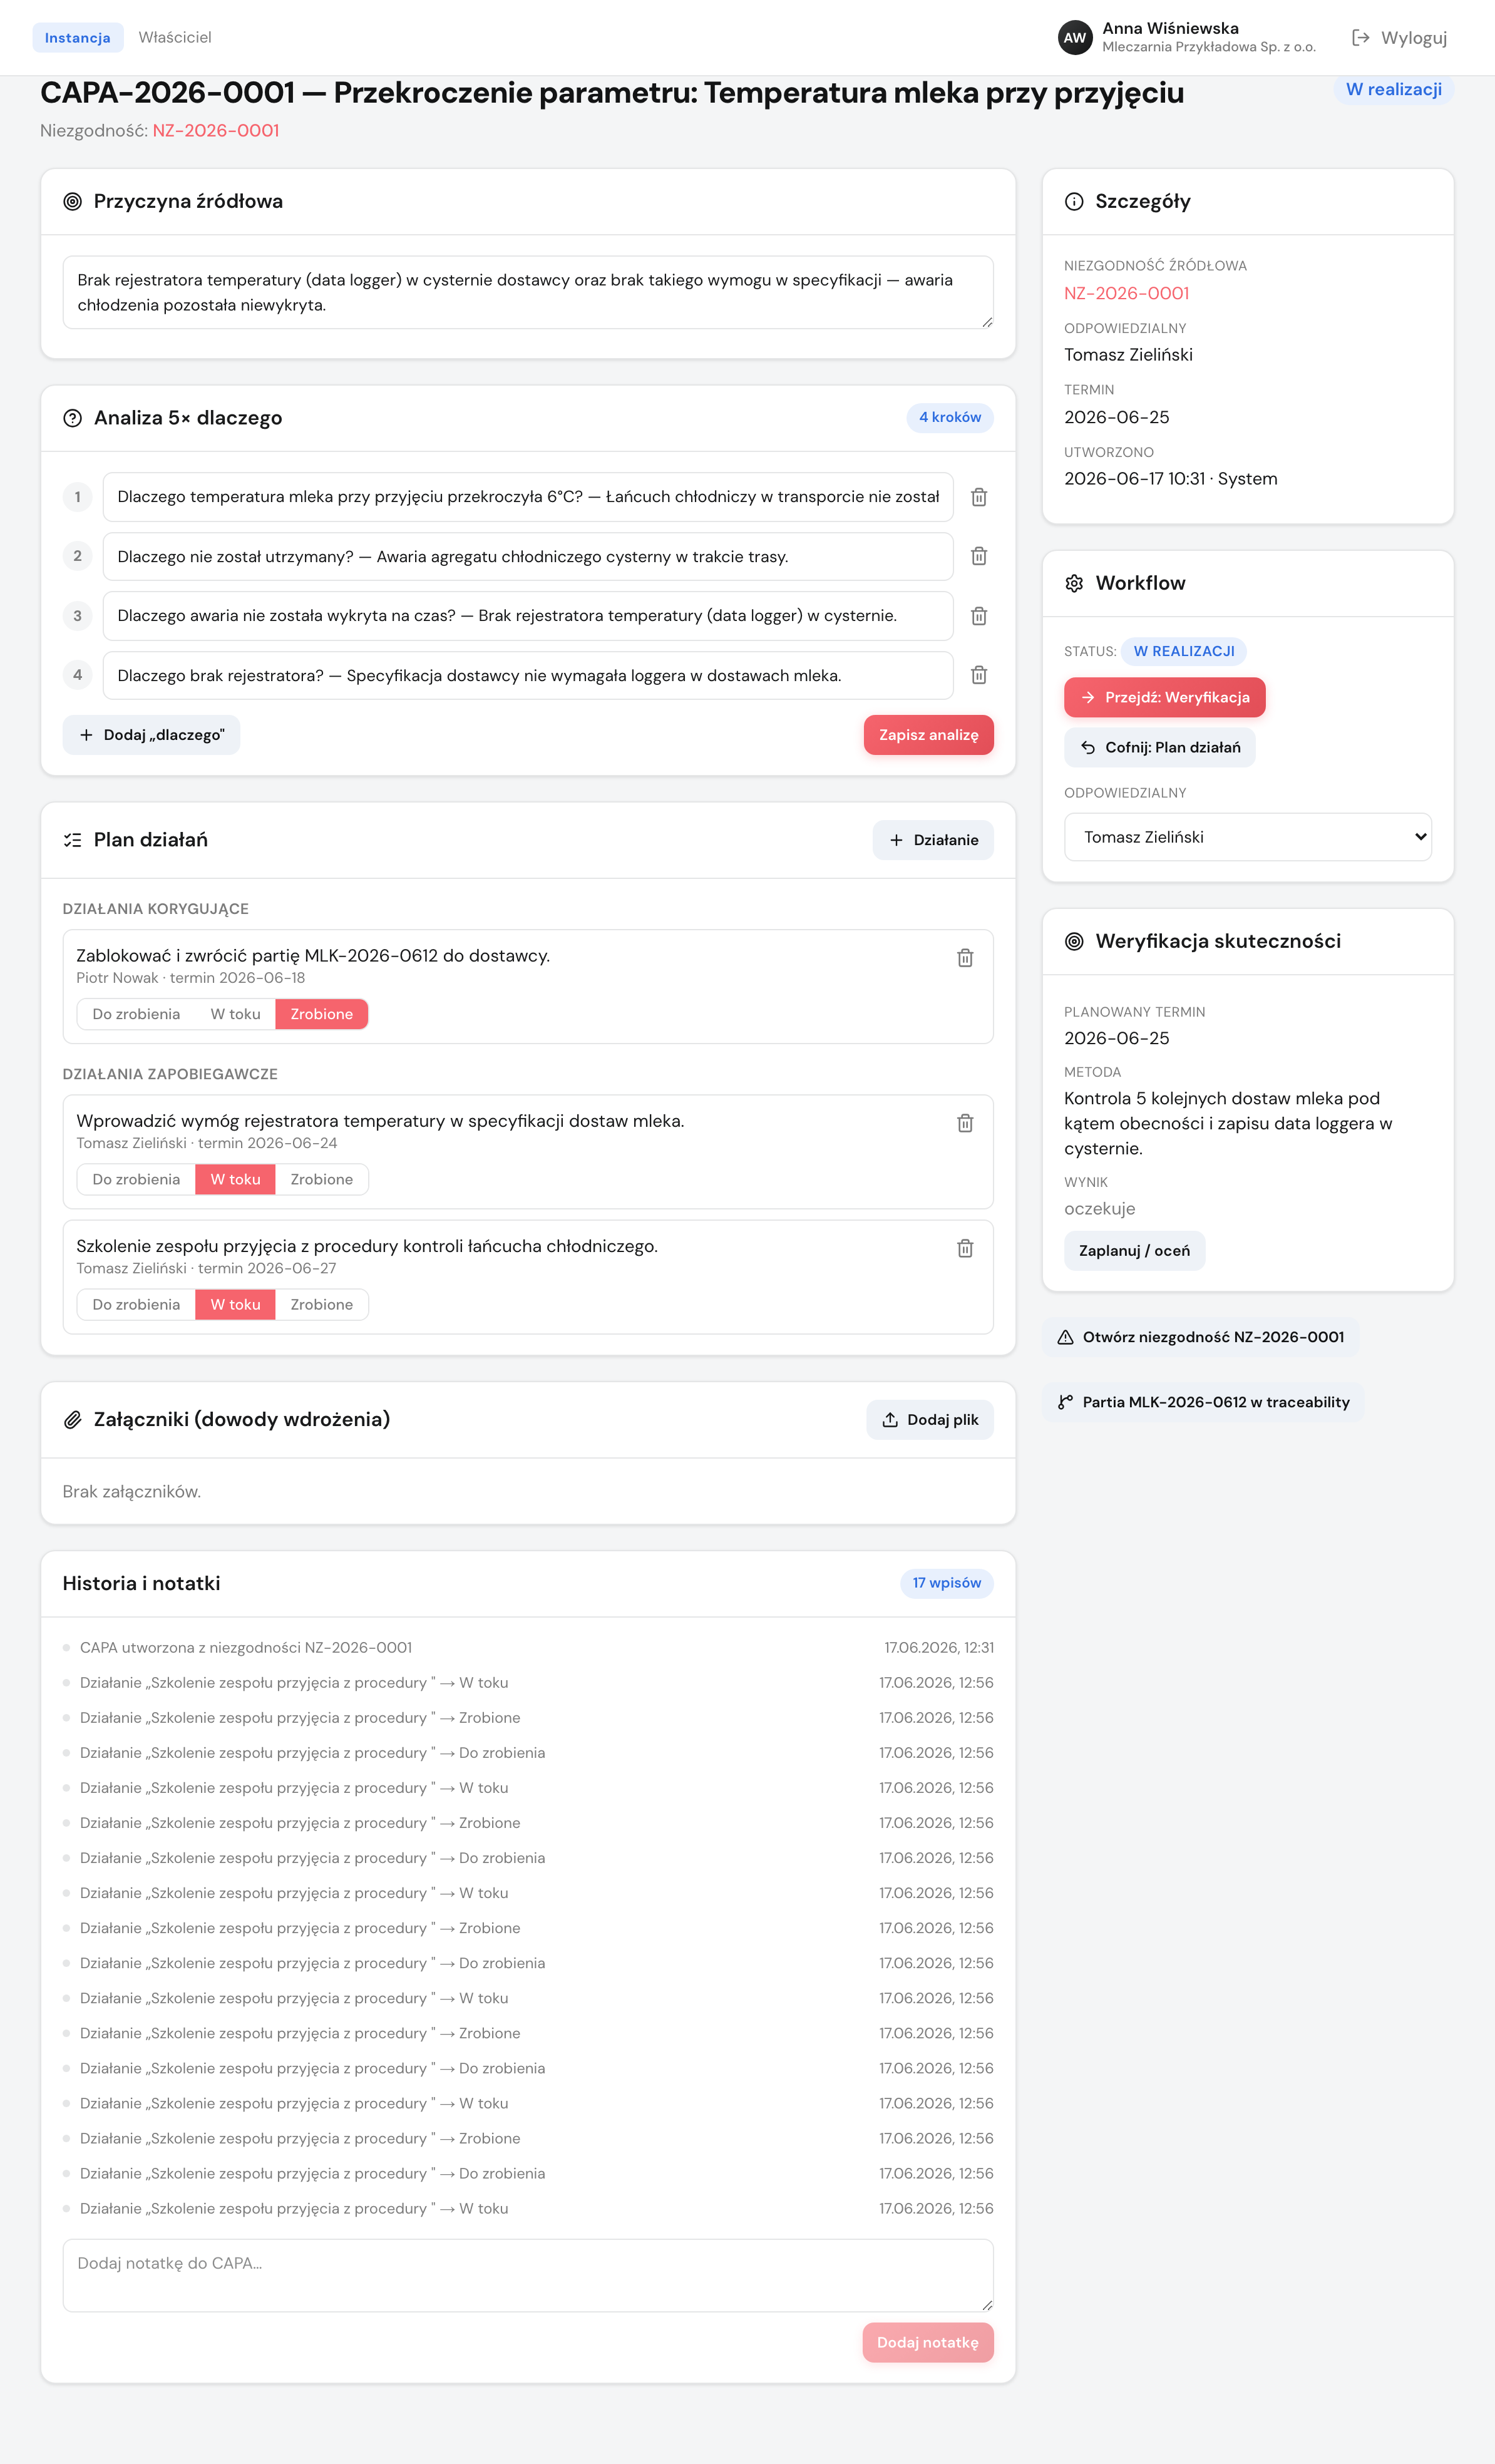The image size is (1495, 2464).
Task: Click "Zapisz analizę" button
Action: [928, 735]
